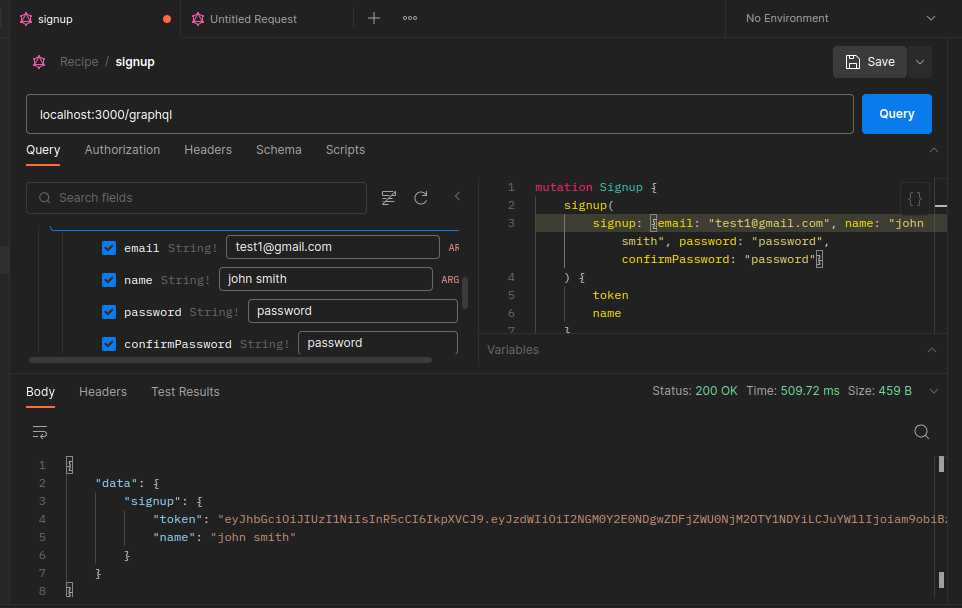The image size is (962, 608).
Task: Click the email value field test1@gmail.com
Action: coord(333,247)
